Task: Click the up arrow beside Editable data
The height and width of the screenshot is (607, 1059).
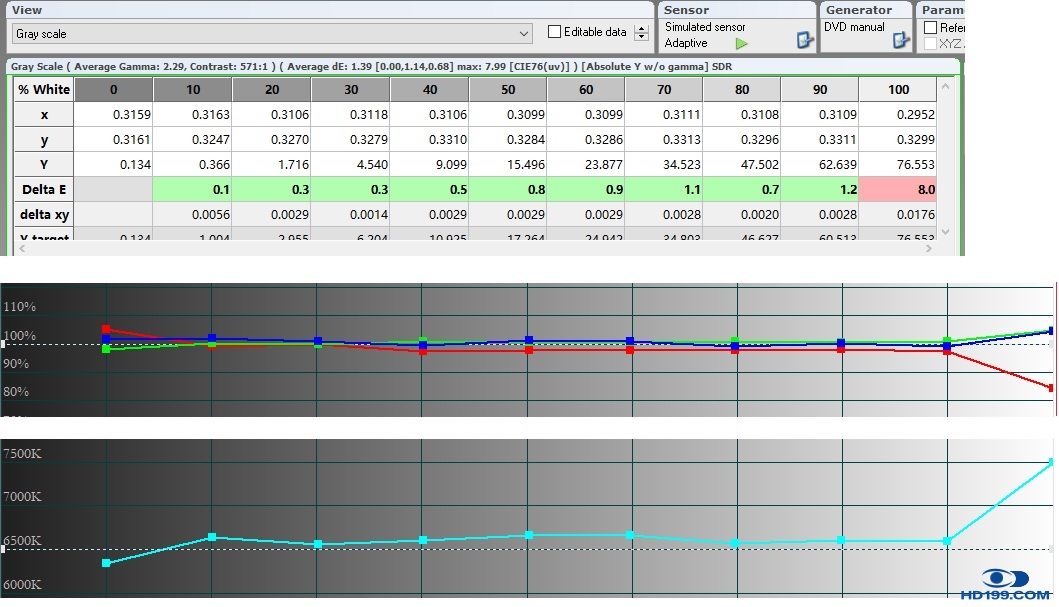Action: 641,28
